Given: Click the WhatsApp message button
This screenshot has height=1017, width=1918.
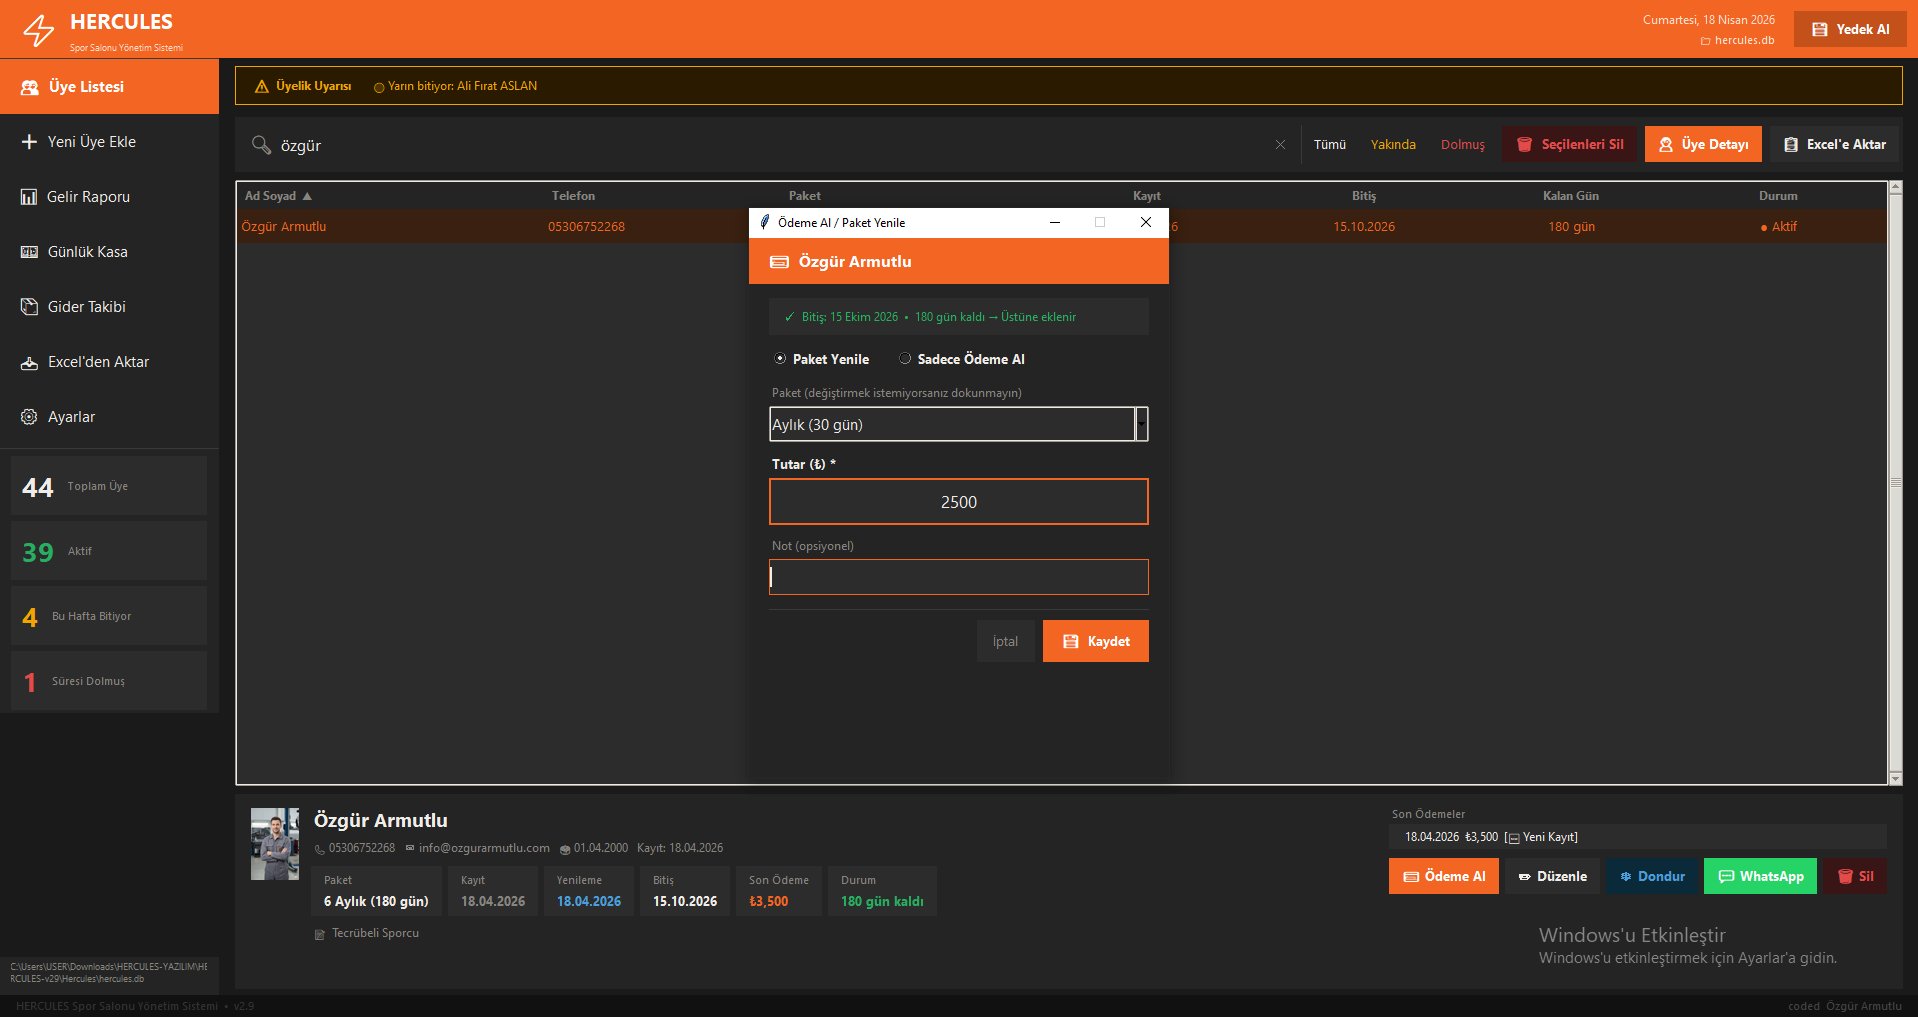Looking at the screenshot, I should click(x=1760, y=876).
